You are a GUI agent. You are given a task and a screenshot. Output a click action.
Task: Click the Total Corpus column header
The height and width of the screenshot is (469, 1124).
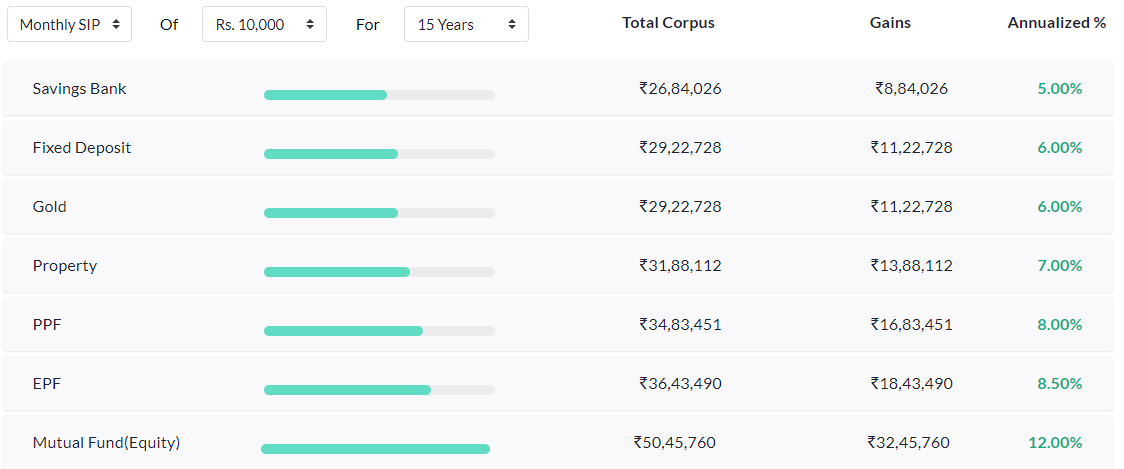tap(668, 23)
